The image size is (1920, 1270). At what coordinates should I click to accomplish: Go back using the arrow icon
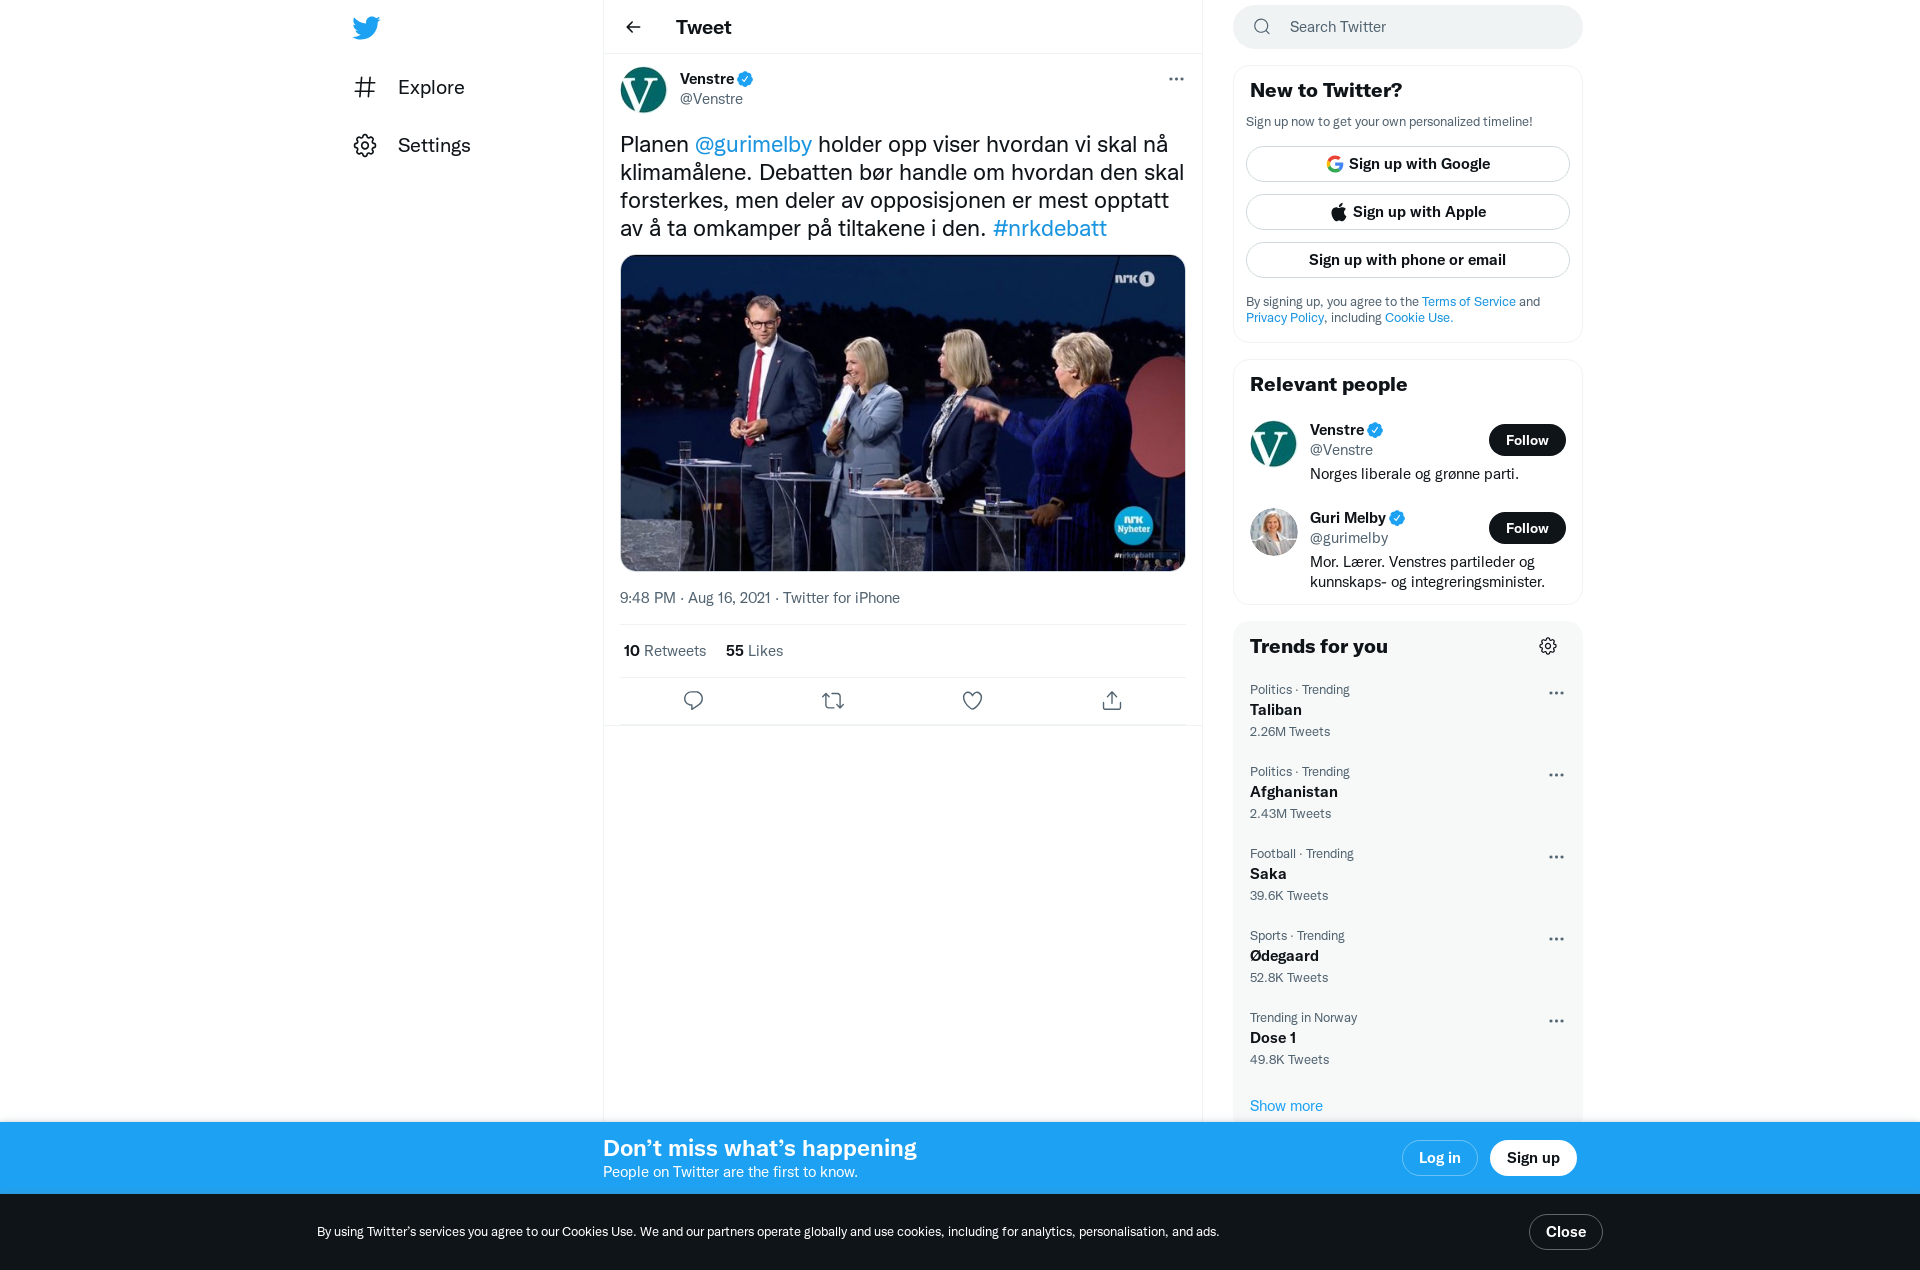click(x=633, y=27)
